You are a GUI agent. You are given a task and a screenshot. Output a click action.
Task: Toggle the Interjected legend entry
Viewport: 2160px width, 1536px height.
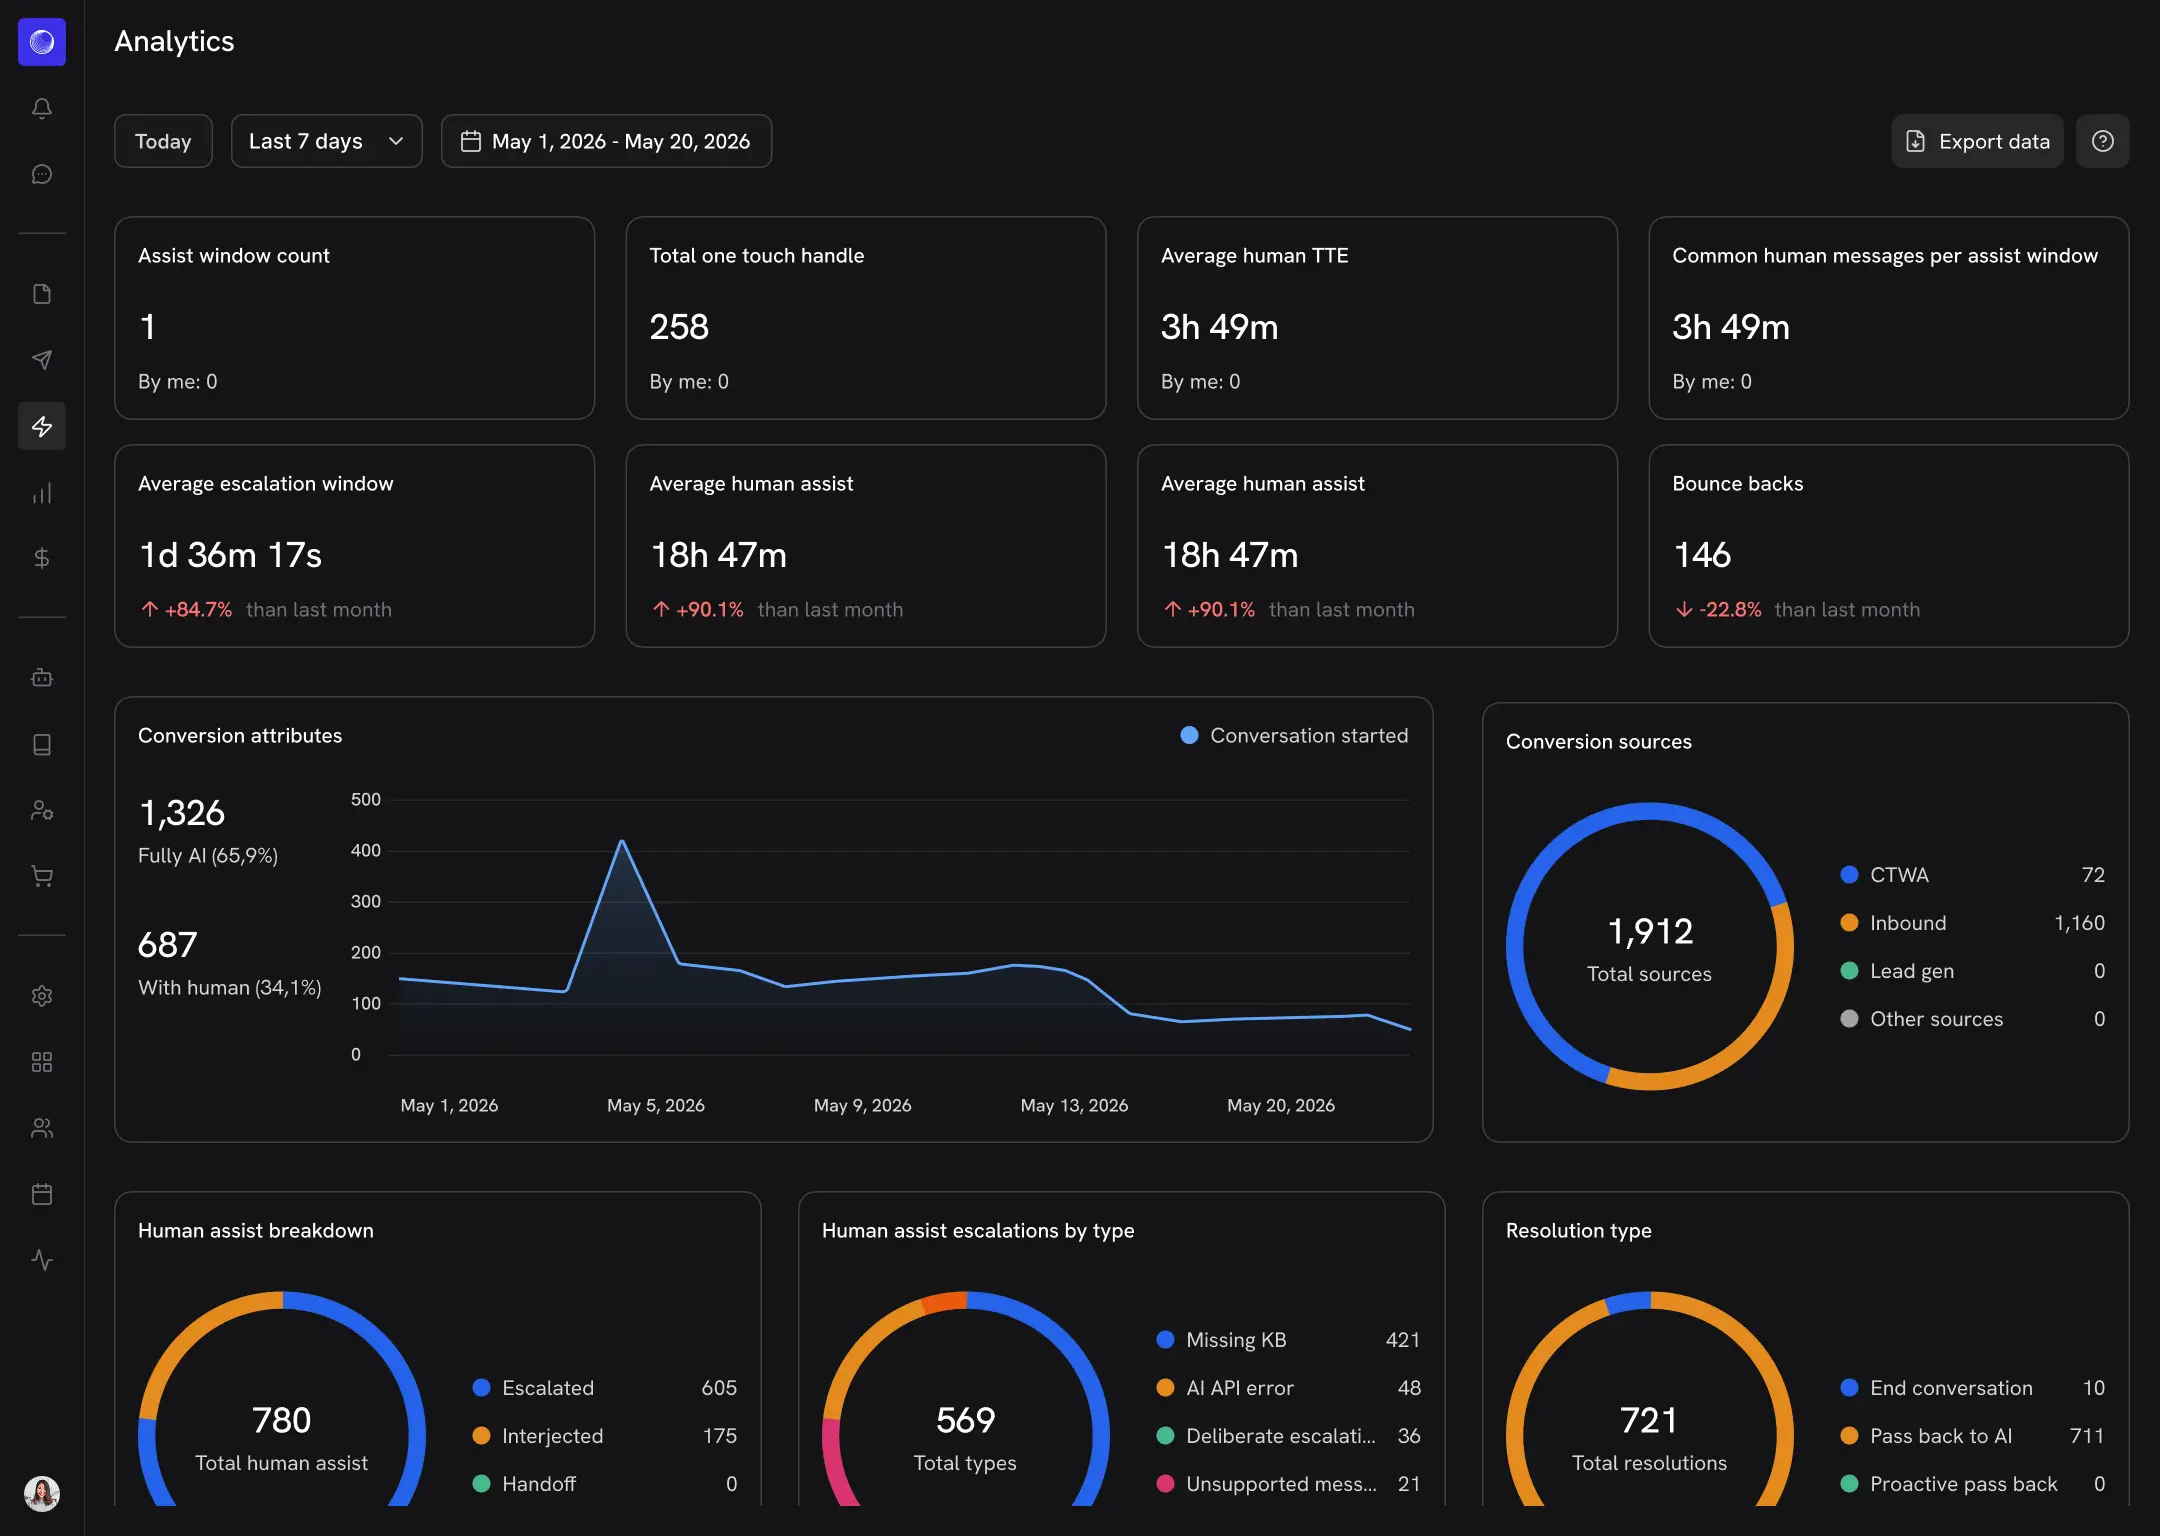(x=604, y=1436)
